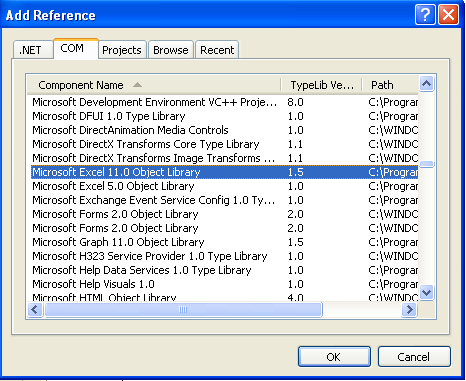This screenshot has width=466, height=381.
Task: Click the path cell of Help Visuals 1.0 row
Action: click(x=393, y=284)
